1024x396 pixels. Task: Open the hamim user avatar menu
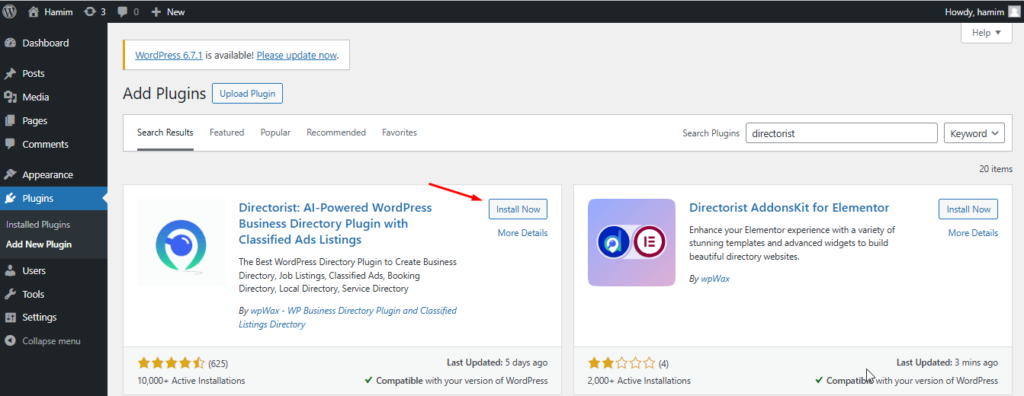(1013, 12)
